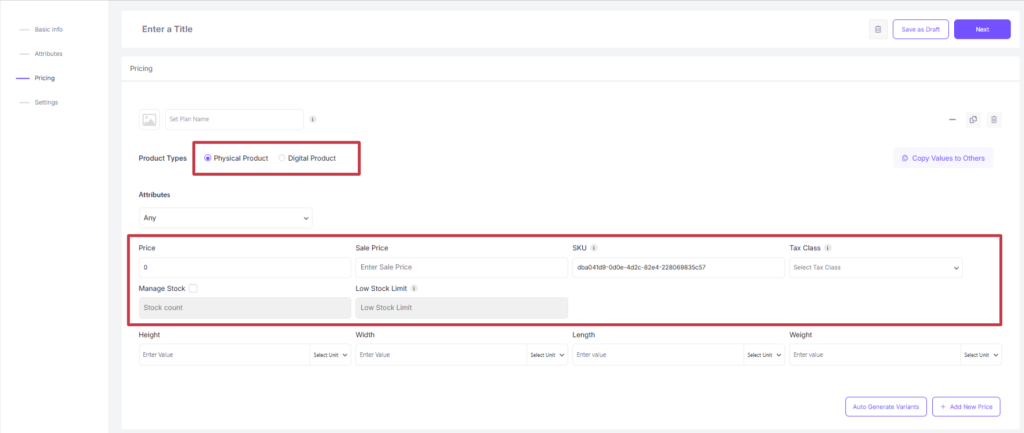Open the Weight Select Unit dropdown
This screenshot has width=1024, height=433.
click(x=981, y=355)
